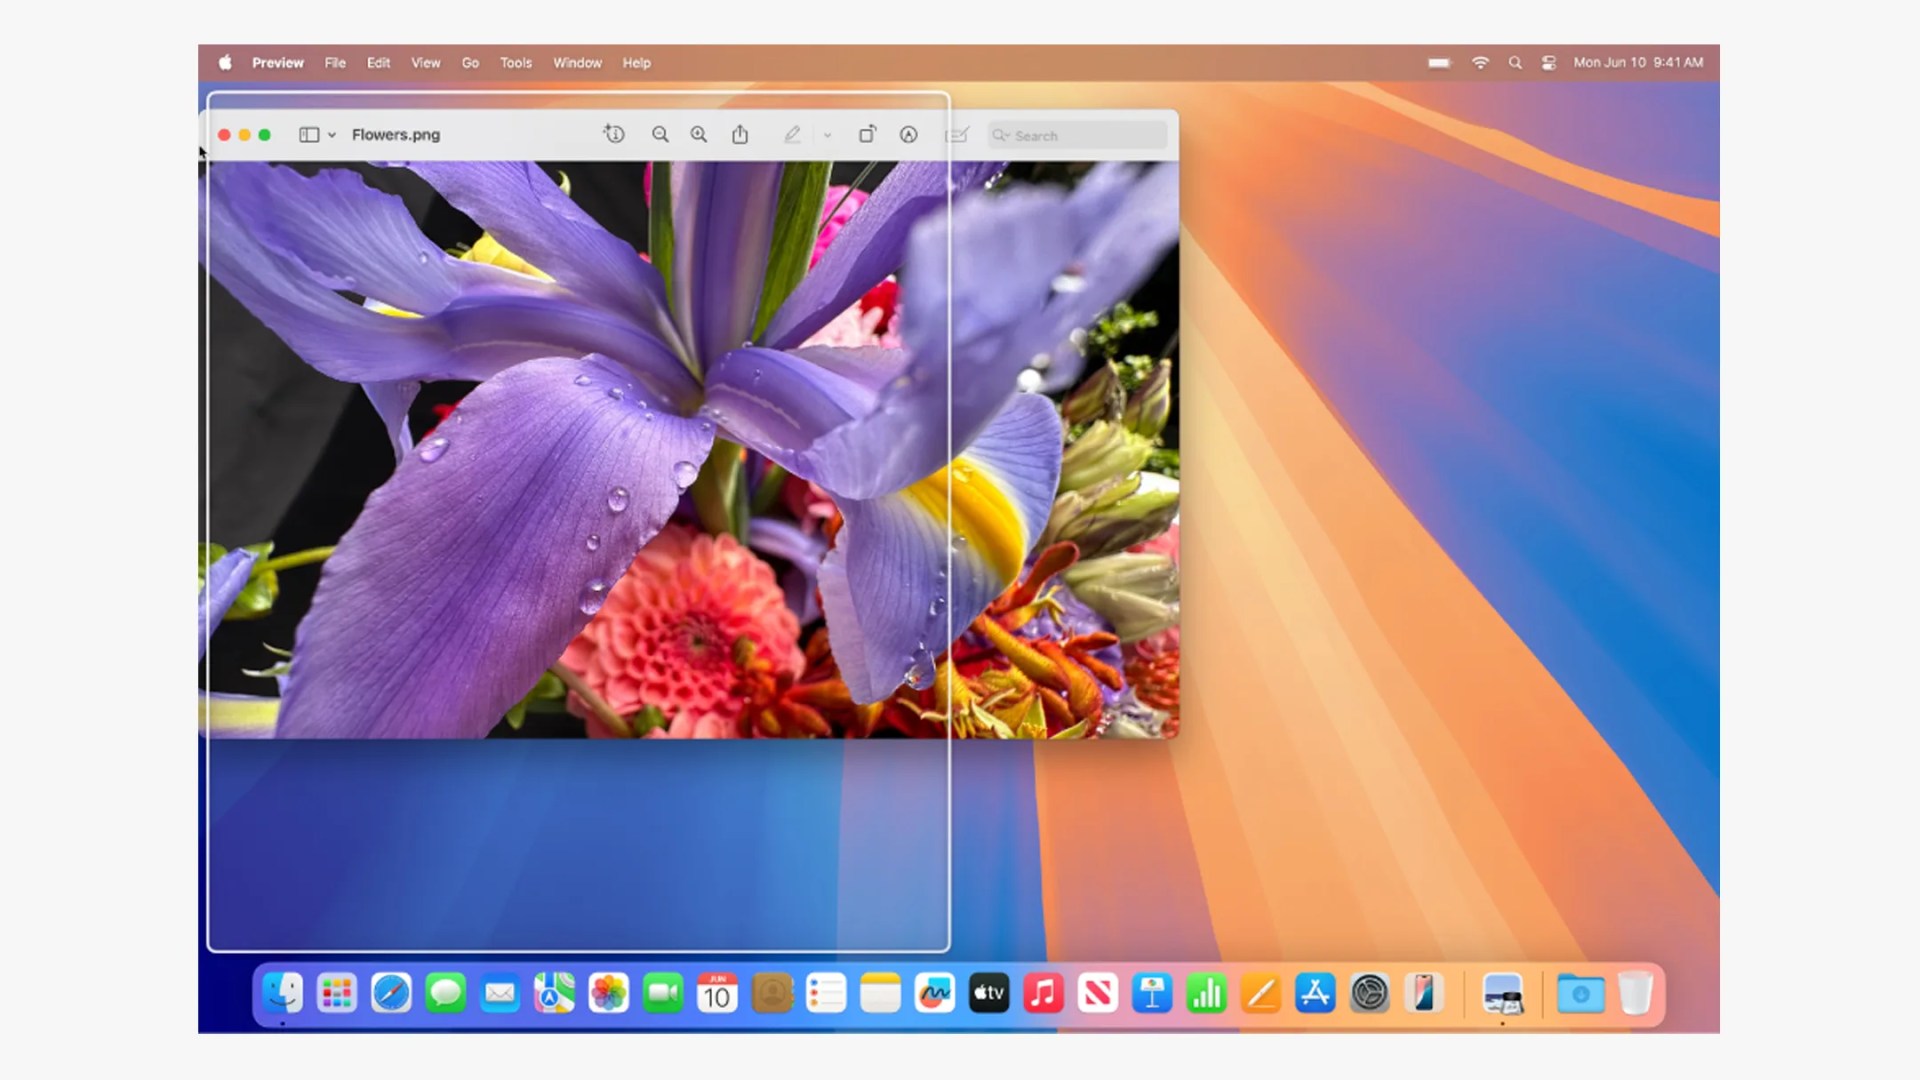Open the Help menu
The image size is (1920, 1080).
637,62
